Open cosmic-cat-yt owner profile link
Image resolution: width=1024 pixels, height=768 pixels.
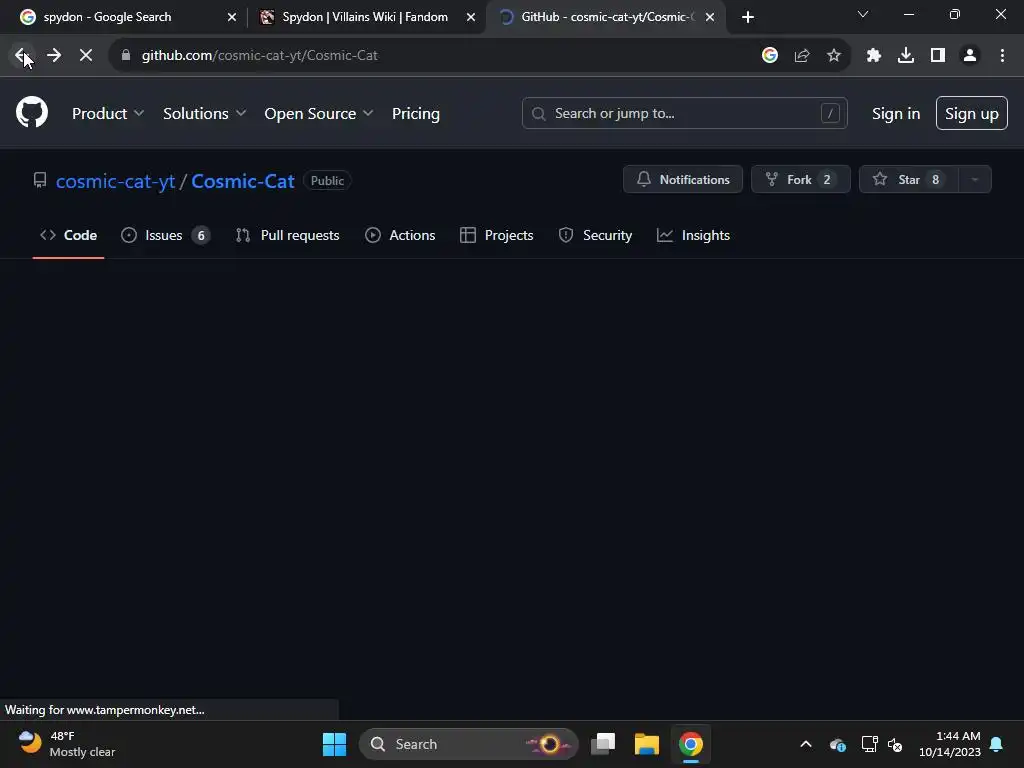[x=115, y=181]
